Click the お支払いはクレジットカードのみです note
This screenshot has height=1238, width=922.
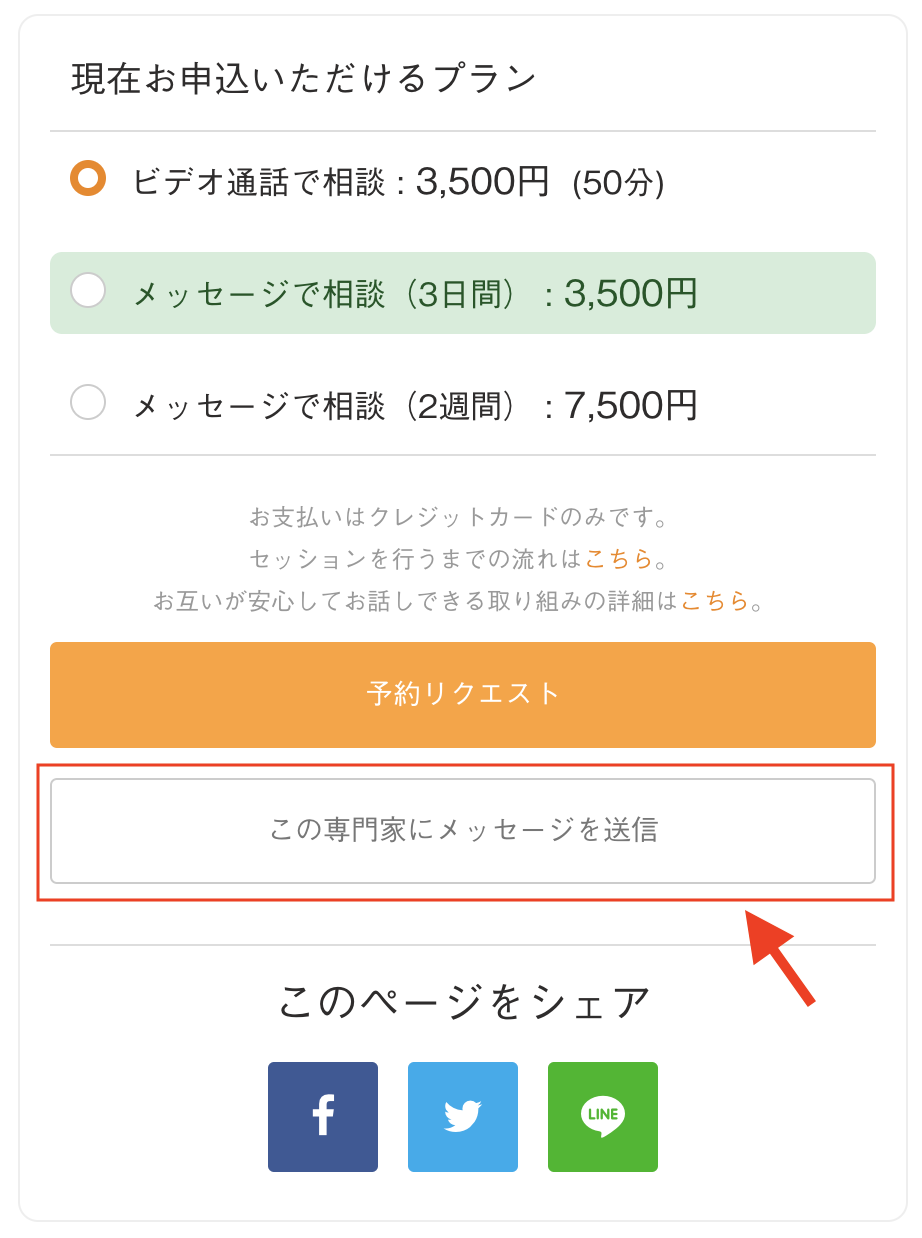[x=460, y=517]
